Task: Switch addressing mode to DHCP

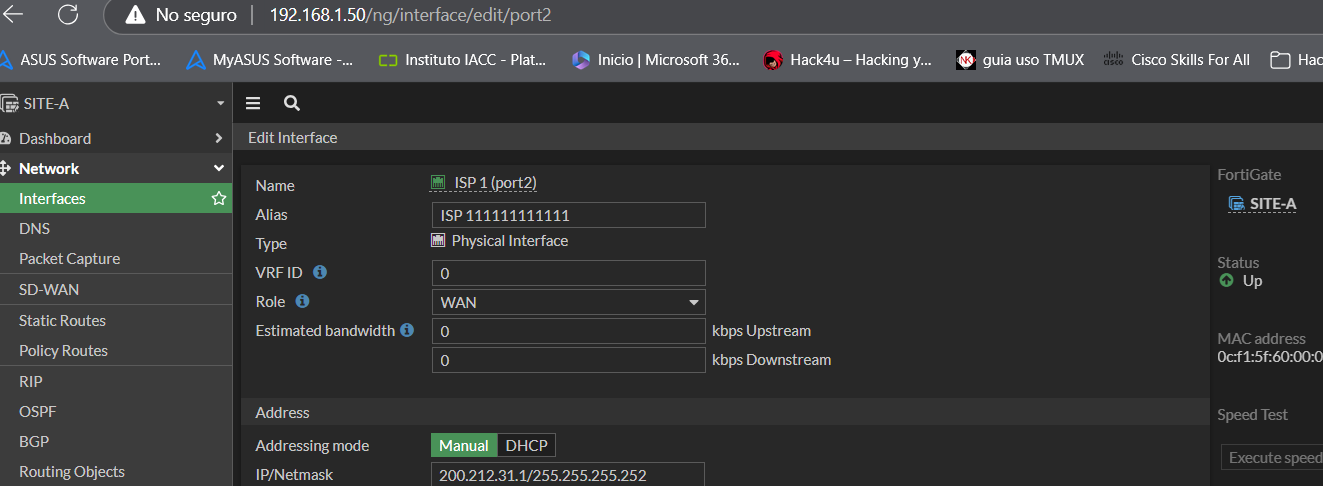Action: pyautogui.click(x=526, y=446)
